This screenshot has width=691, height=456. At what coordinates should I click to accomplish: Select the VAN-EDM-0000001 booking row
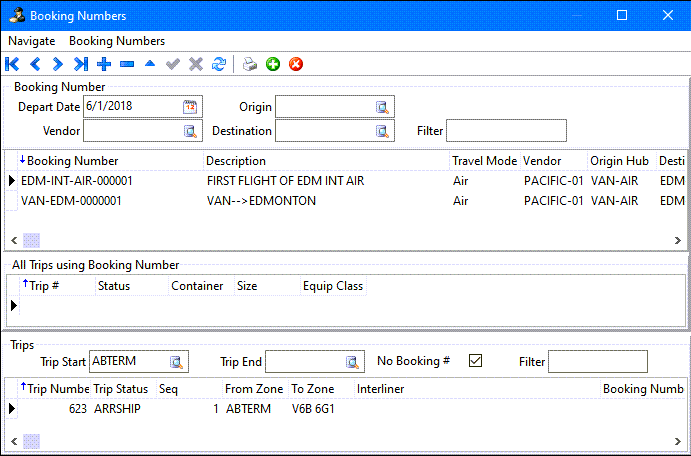coord(71,200)
